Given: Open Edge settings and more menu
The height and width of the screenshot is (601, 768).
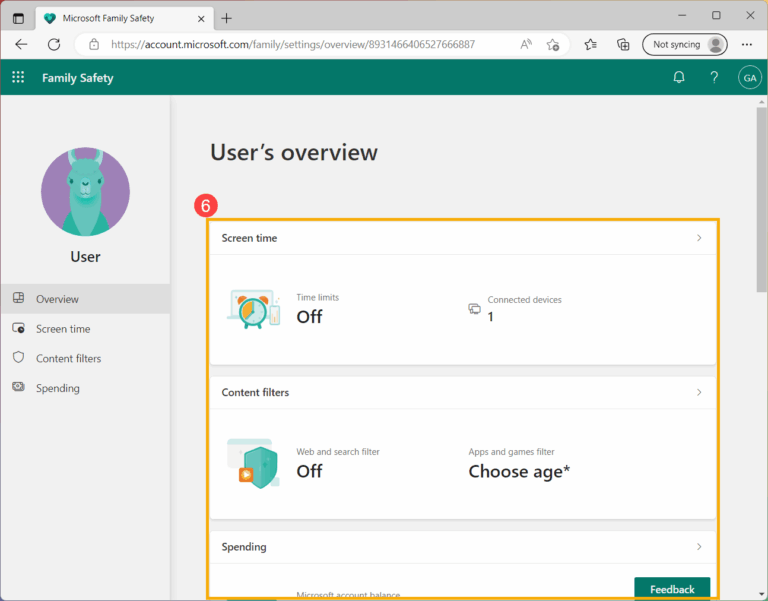Looking at the screenshot, I should (746, 44).
